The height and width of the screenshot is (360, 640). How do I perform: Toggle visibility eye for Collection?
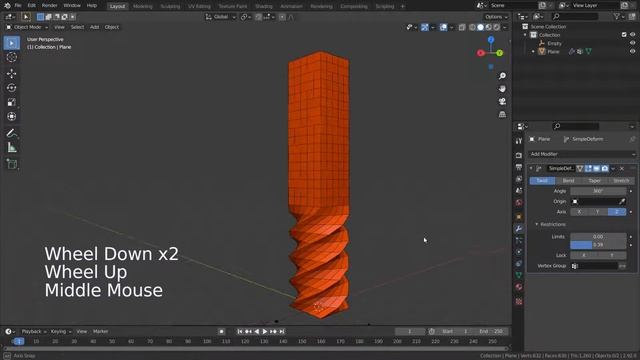(x=632, y=35)
